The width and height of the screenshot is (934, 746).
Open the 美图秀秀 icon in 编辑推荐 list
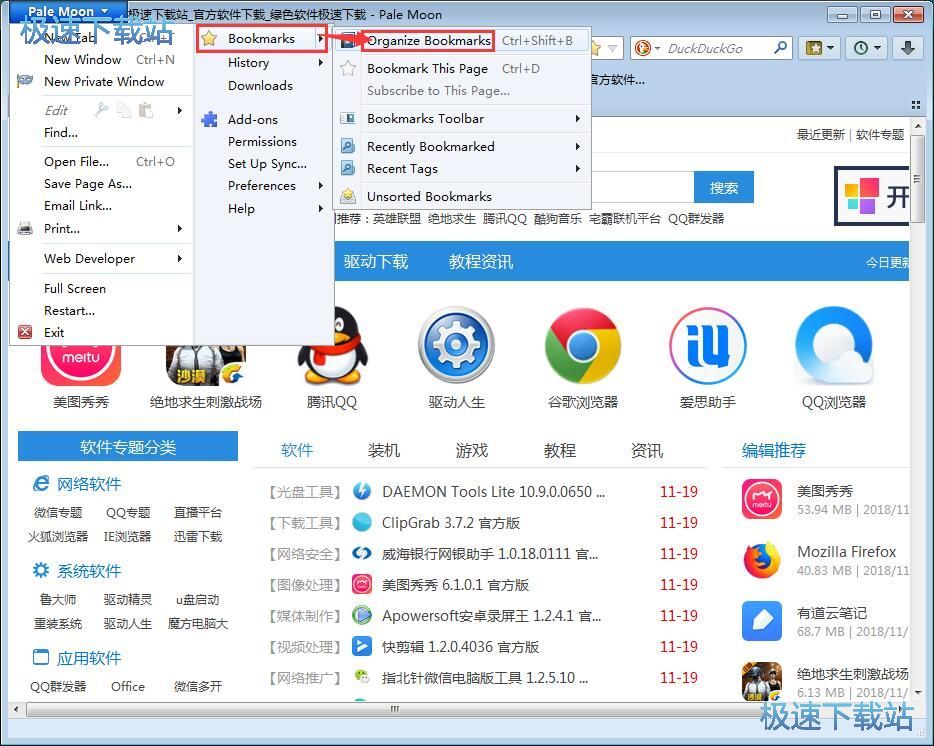pyautogui.click(x=762, y=499)
